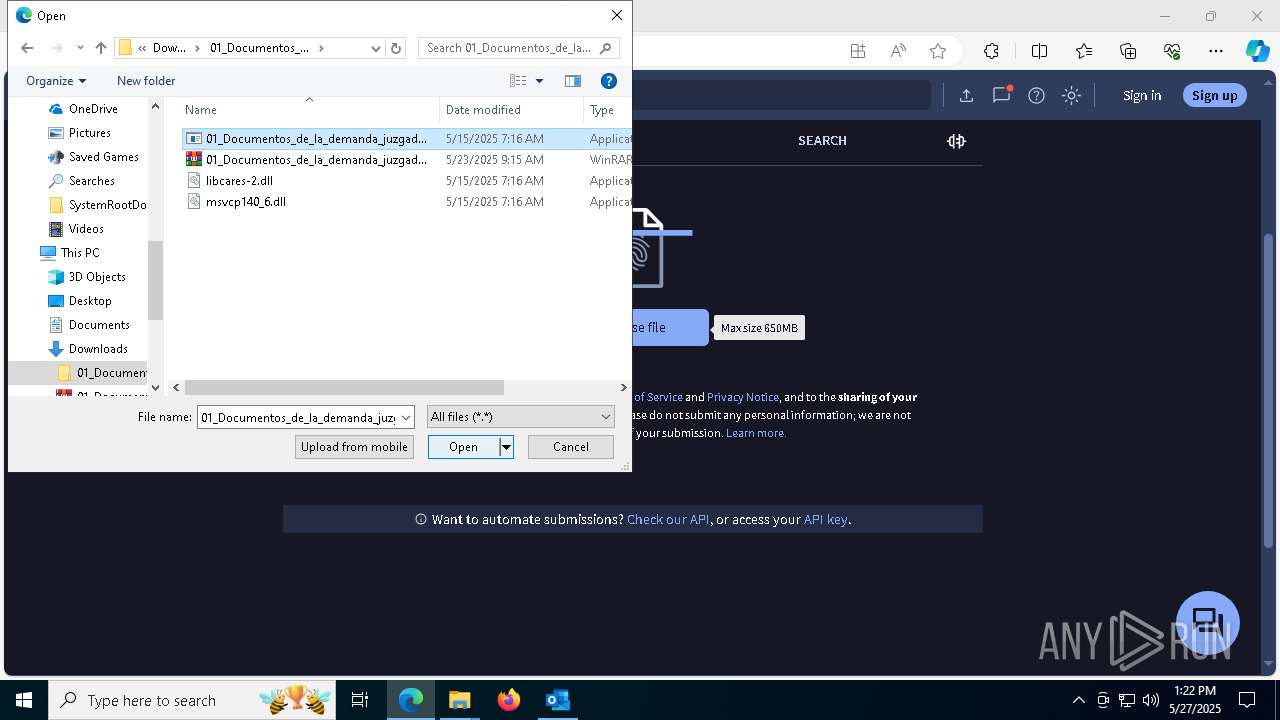Select msvcp140_6.dll file

pyautogui.click(x=246, y=202)
